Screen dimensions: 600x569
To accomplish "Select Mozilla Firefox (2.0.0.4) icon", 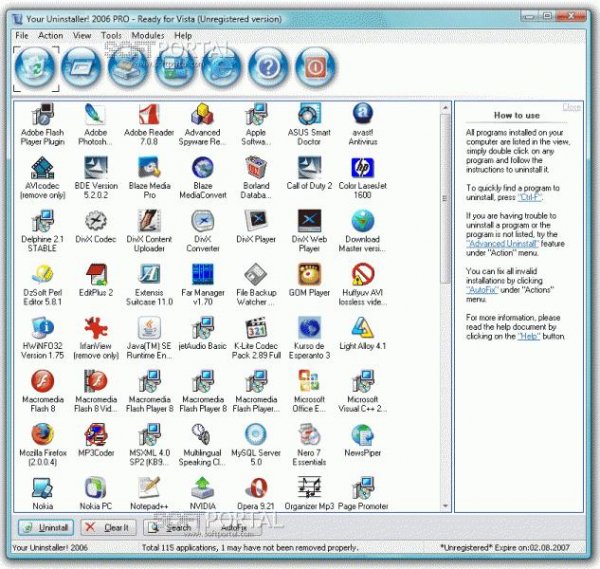I will pyautogui.click(x=42, y=434).
